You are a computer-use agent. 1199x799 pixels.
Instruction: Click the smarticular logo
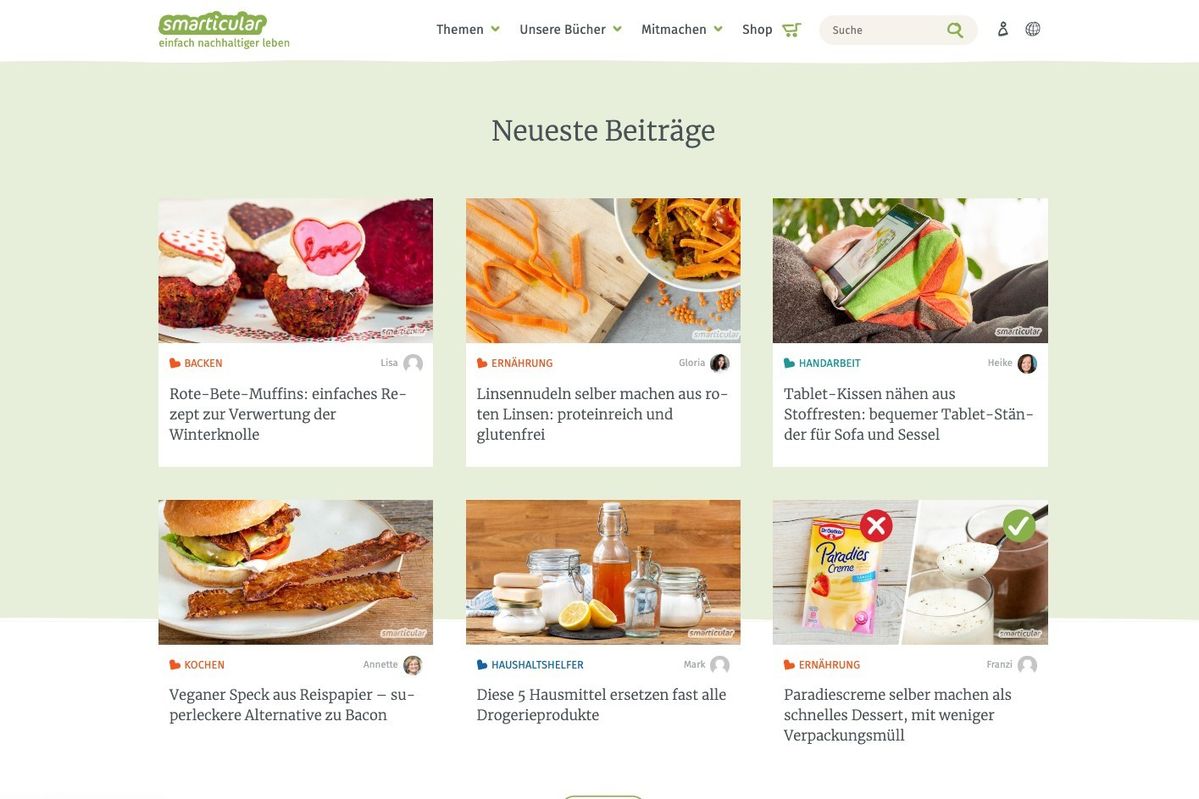pos(224,30)
